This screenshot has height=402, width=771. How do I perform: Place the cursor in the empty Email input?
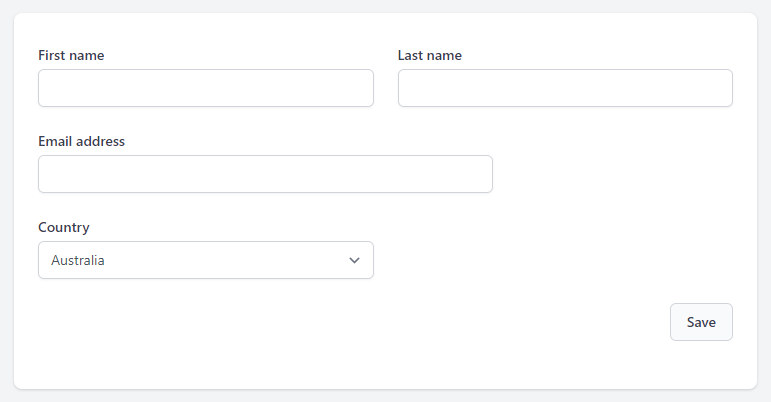click(x=266, y=174)
